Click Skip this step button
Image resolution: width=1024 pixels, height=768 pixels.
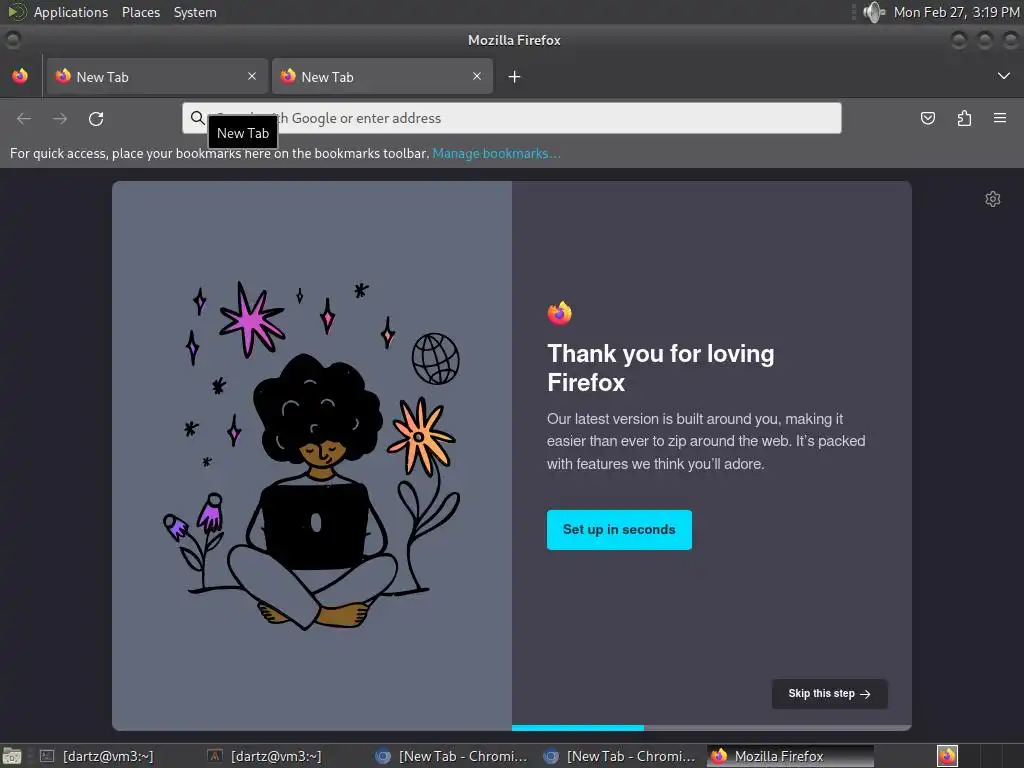[x=829, y=694]
